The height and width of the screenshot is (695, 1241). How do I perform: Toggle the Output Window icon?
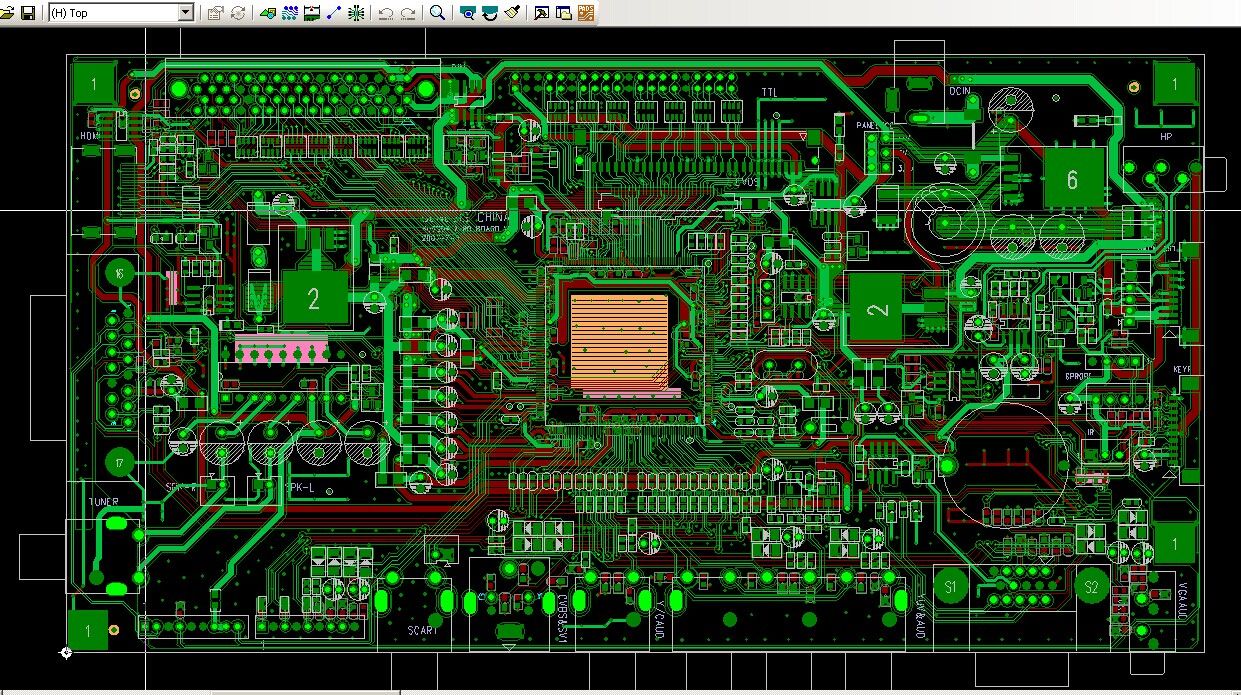pos(541,13)
